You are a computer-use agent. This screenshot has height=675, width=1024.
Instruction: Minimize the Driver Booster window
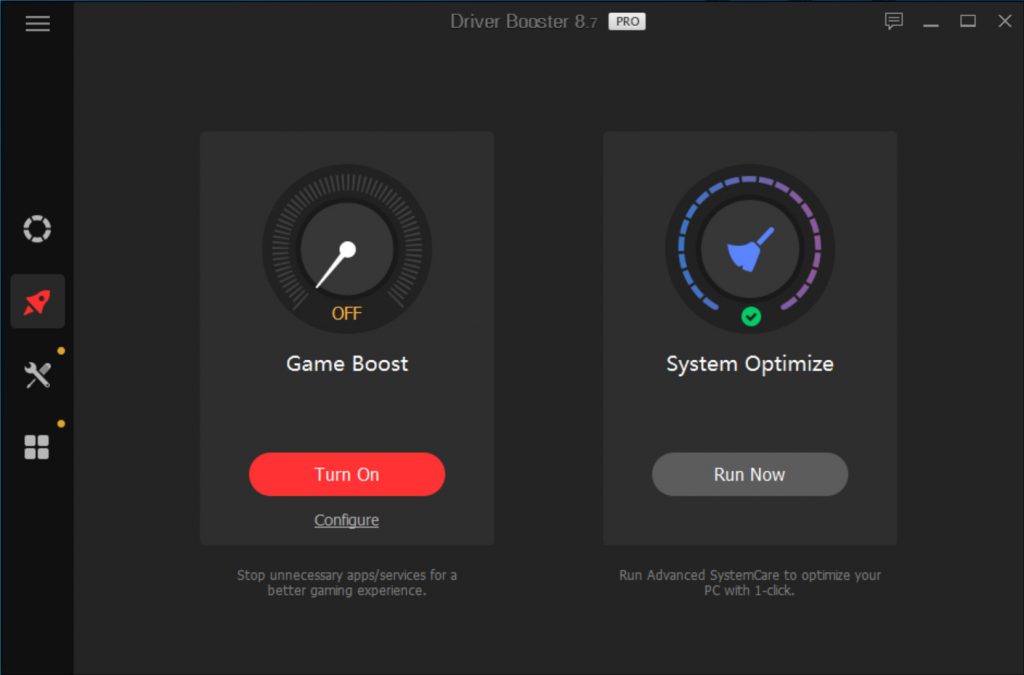point(931,21)
